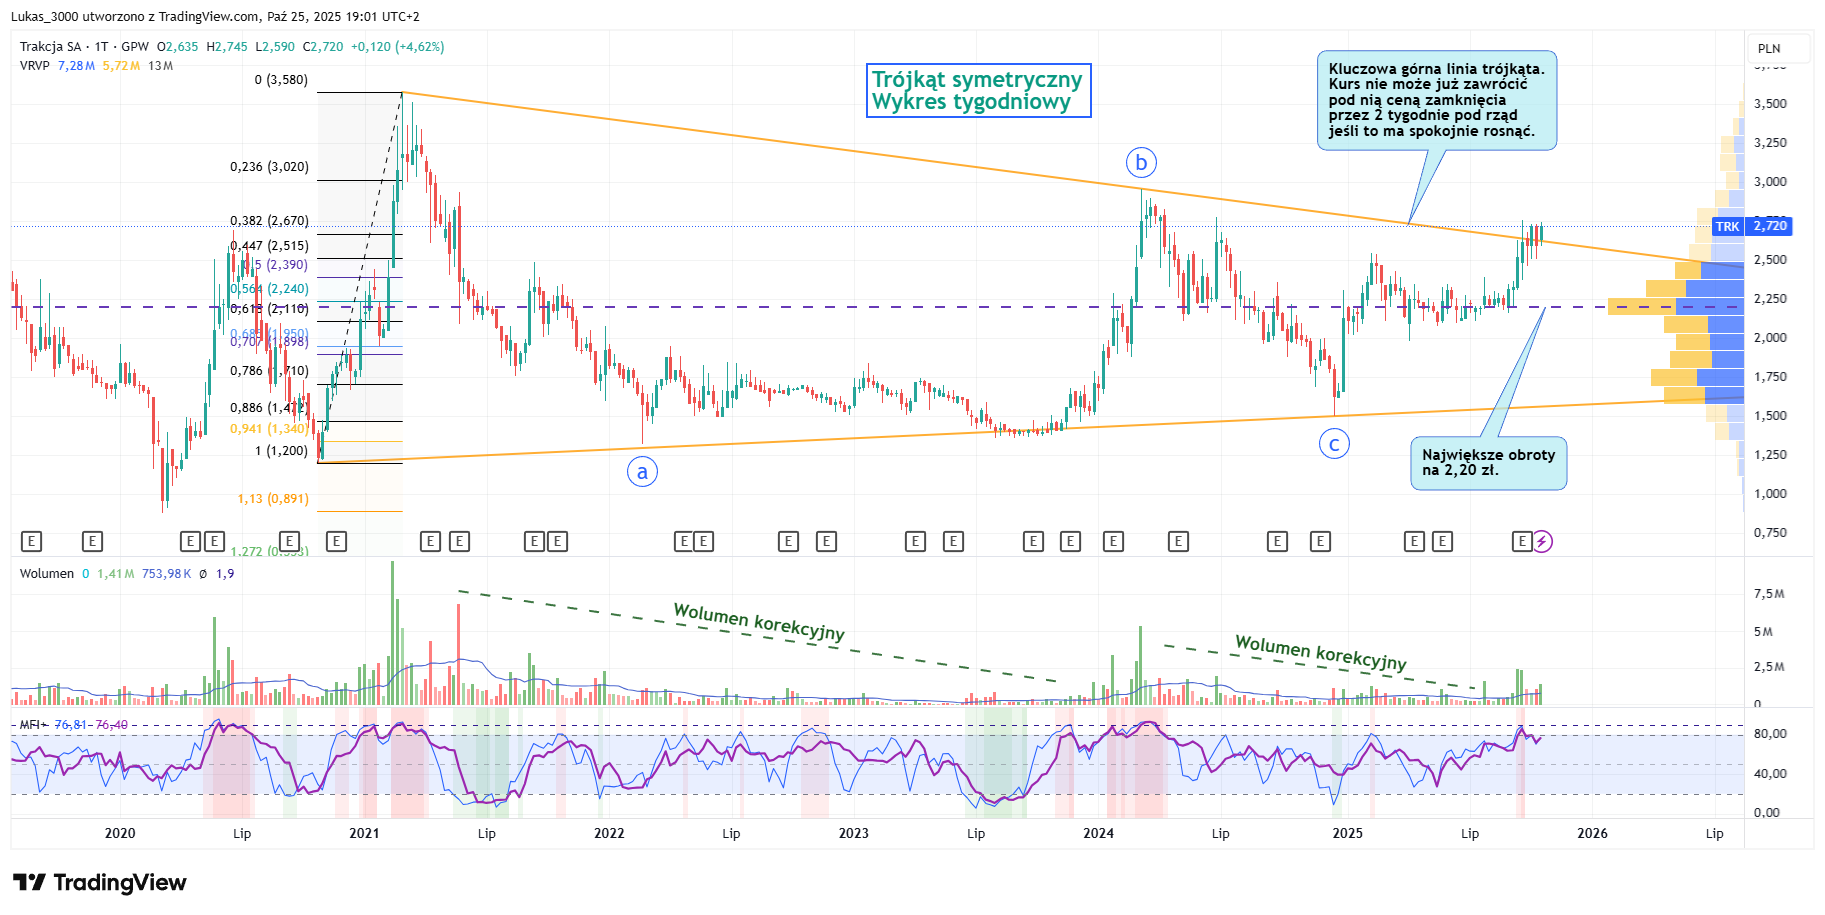Select the VRVP indicator legend

click(x=34, y=66)
